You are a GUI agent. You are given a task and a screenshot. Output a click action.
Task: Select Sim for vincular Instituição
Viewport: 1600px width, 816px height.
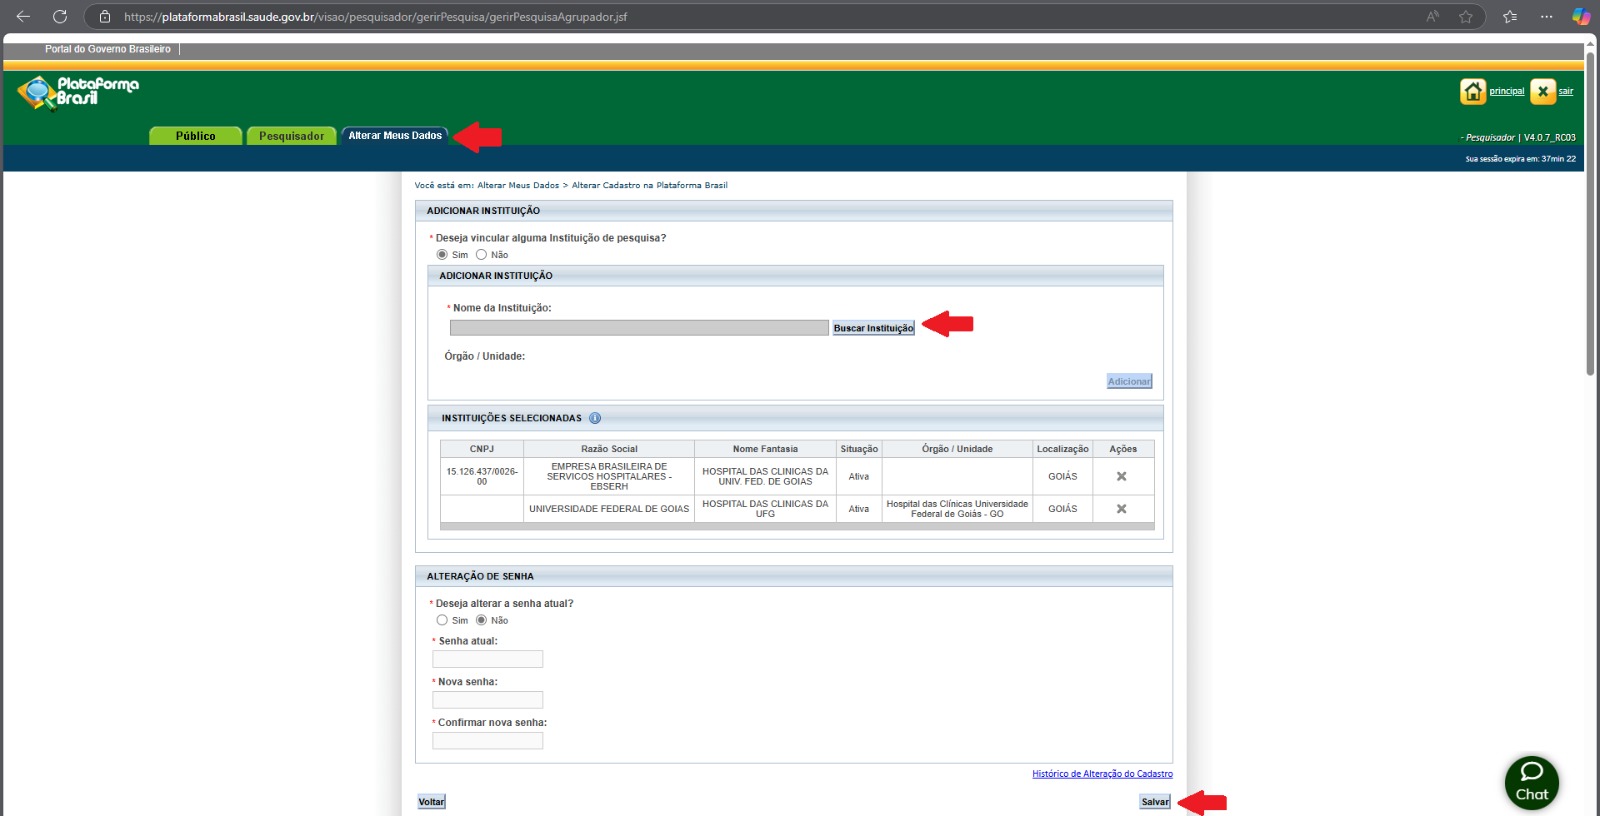point(442,255)
